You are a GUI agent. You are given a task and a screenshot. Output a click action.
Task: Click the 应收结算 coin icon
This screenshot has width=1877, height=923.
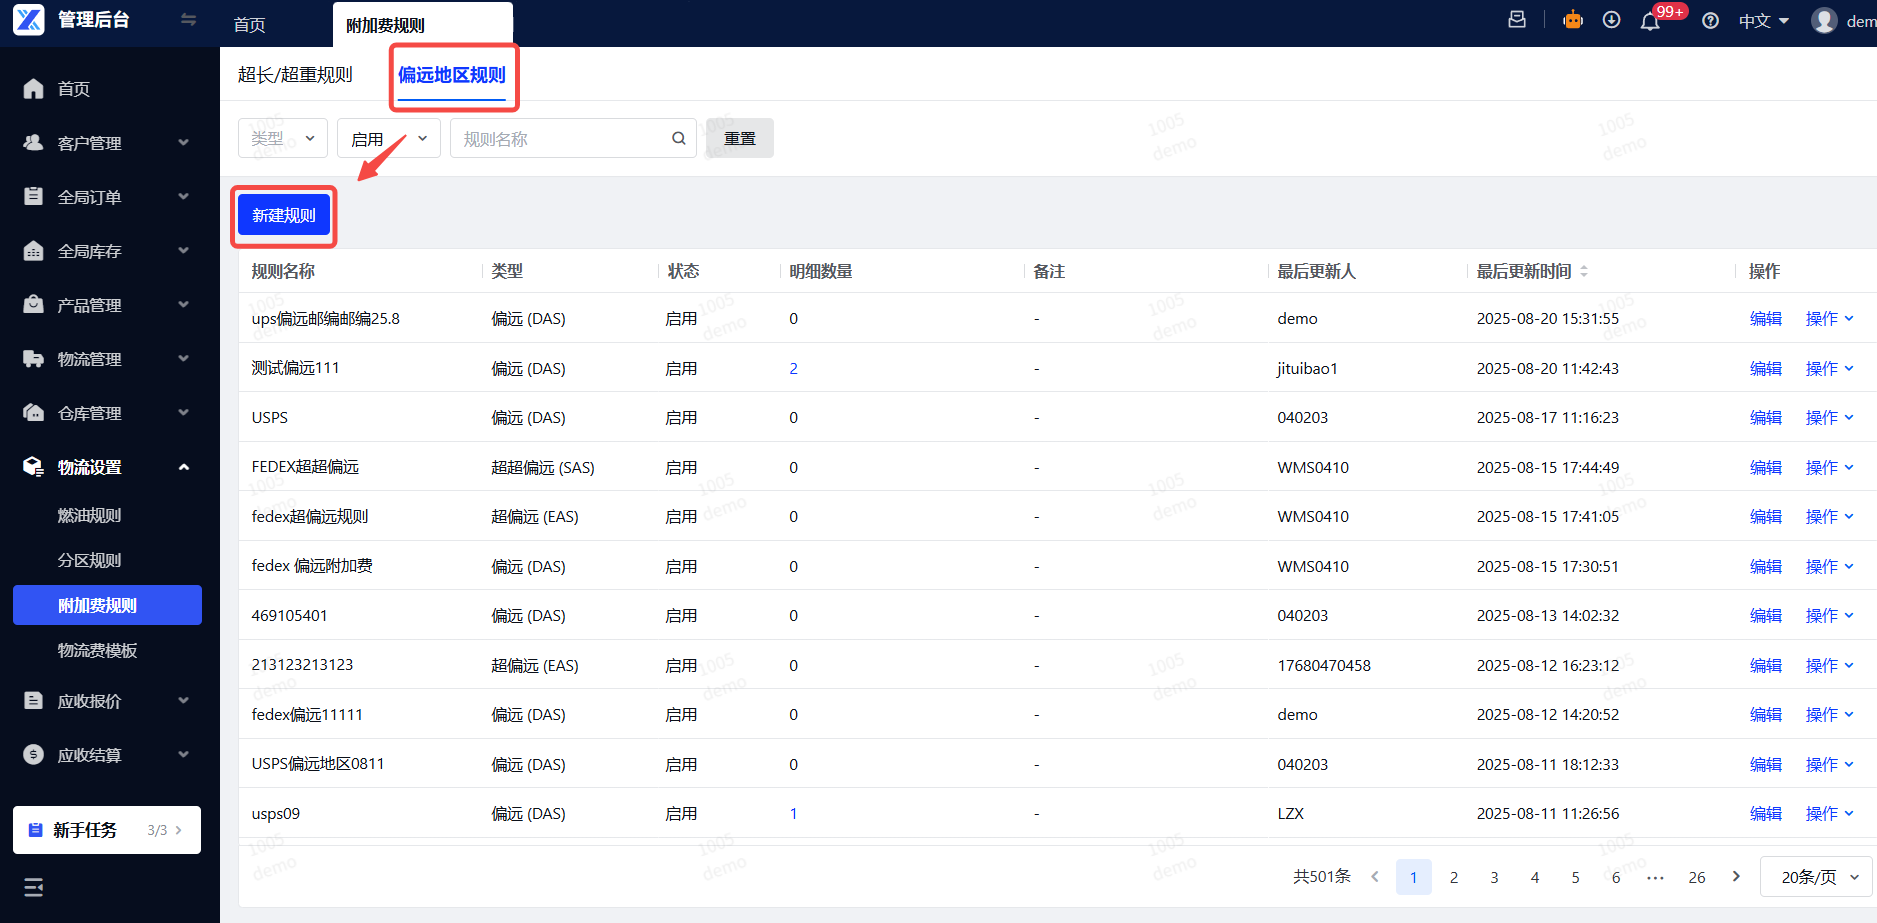point(34,755)
